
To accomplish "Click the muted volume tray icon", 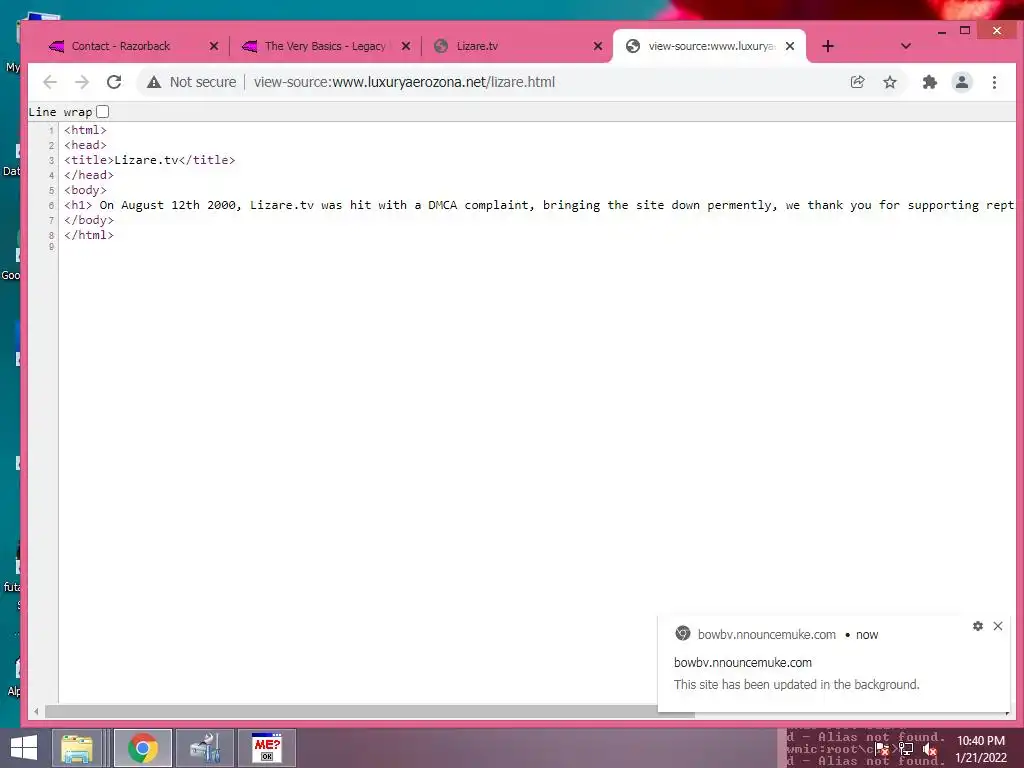I will 929,750.
